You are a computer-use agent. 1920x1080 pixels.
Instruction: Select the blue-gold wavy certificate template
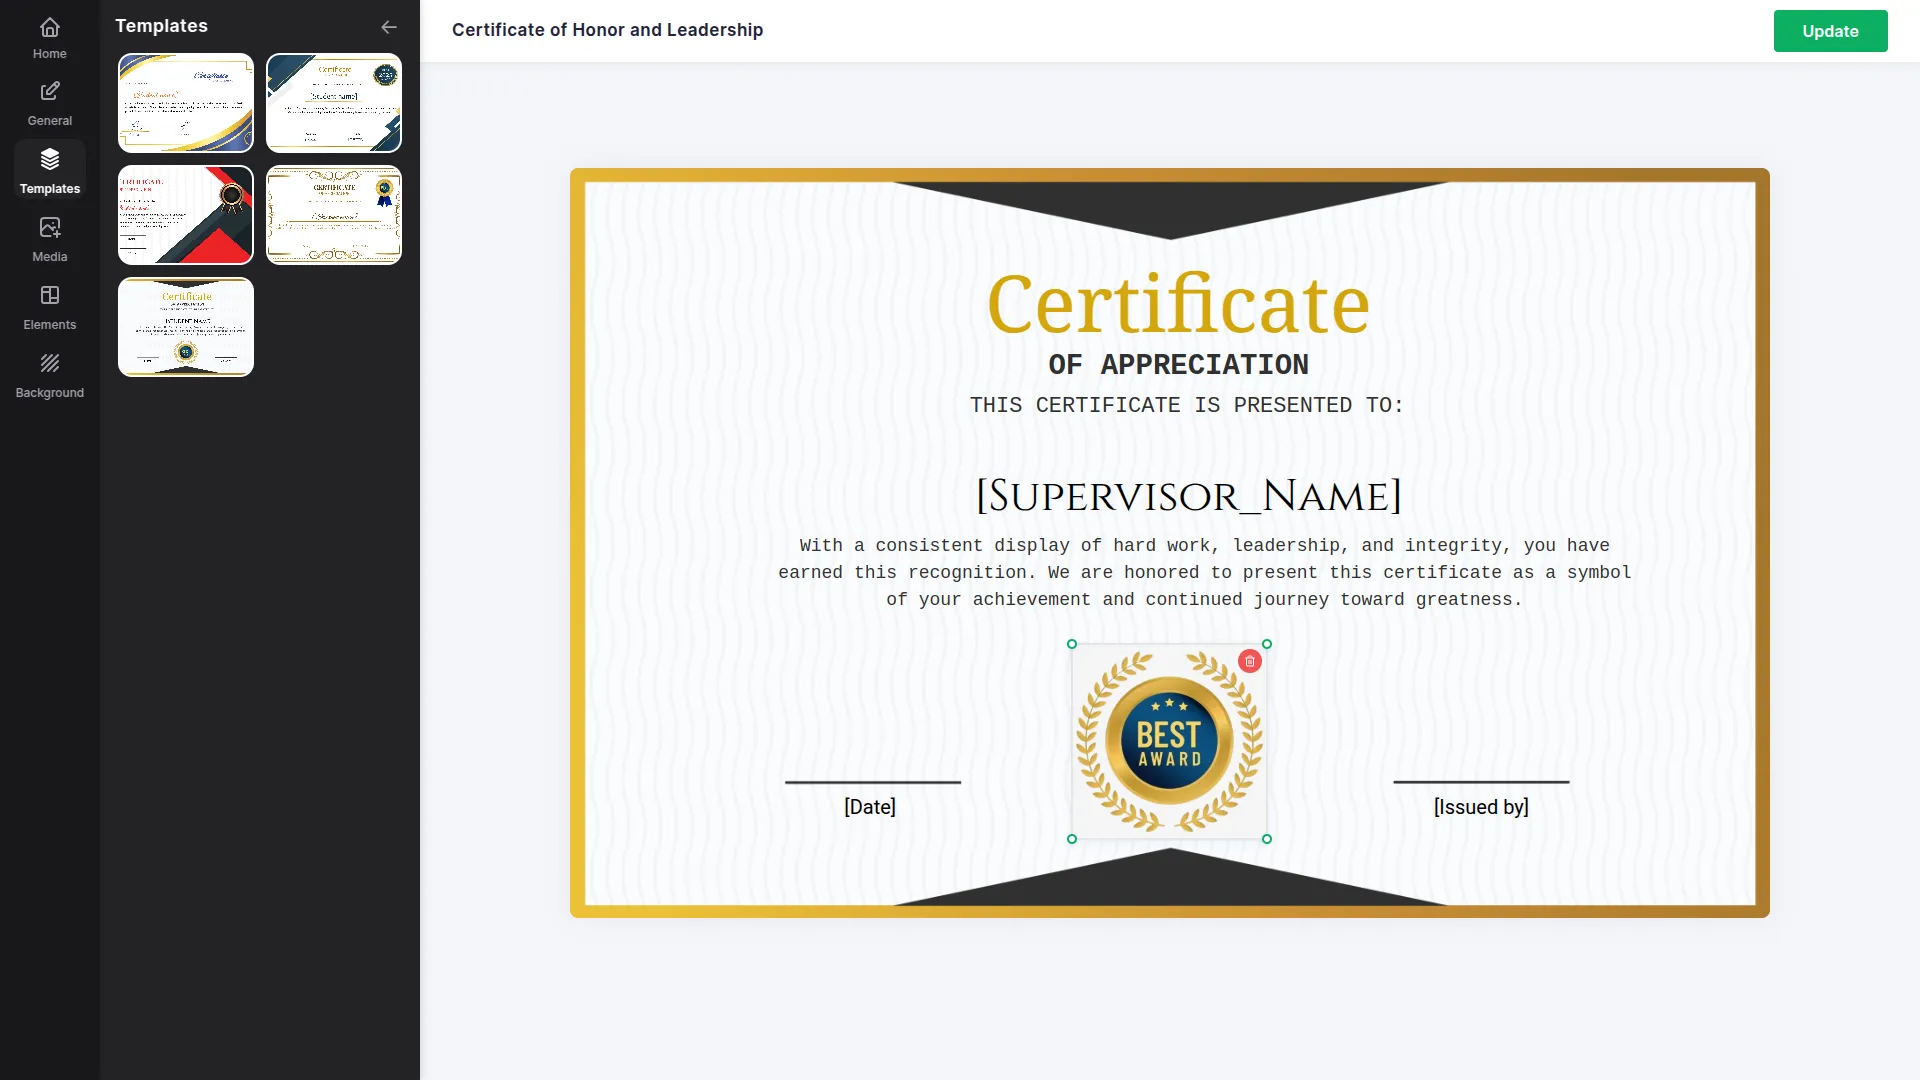(x=185, y=103)
